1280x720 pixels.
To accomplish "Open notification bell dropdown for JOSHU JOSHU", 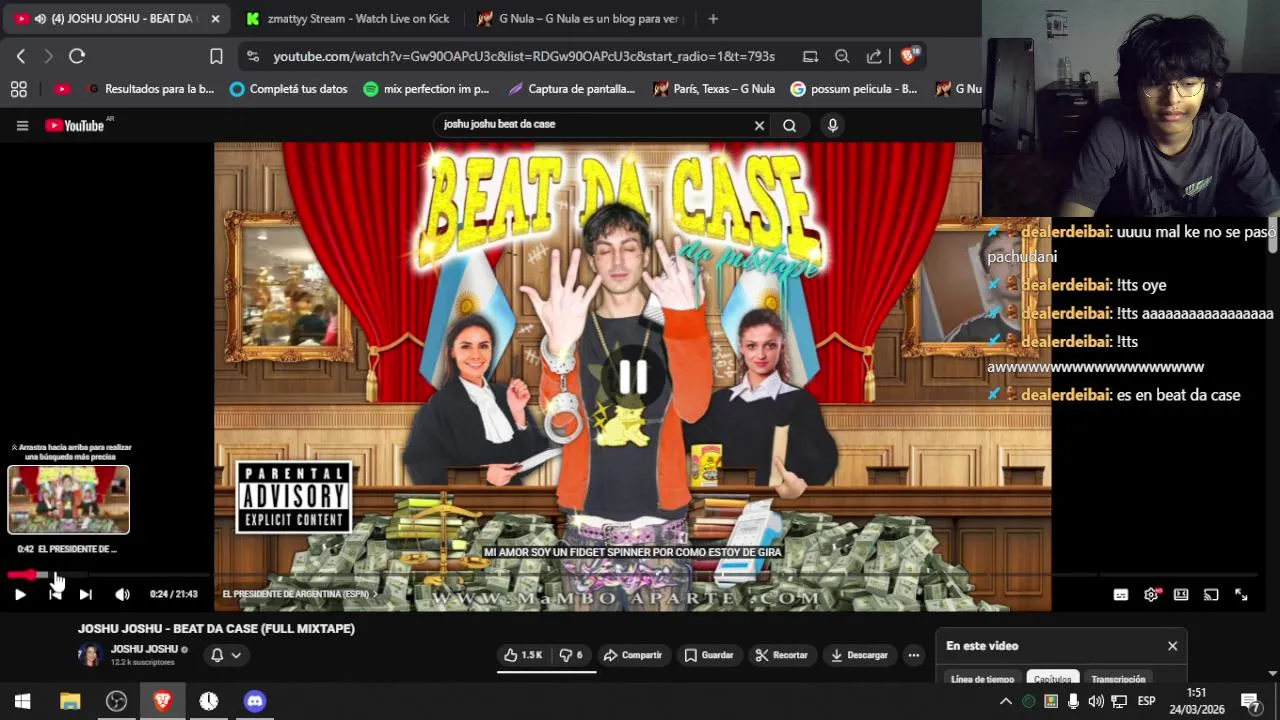I will (x=226, y=655).
